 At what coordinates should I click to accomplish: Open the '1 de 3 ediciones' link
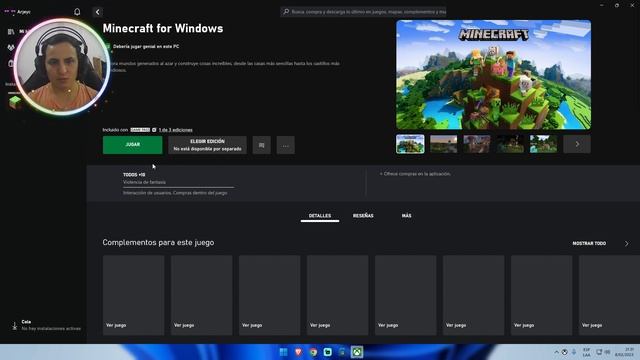(176, 130)
